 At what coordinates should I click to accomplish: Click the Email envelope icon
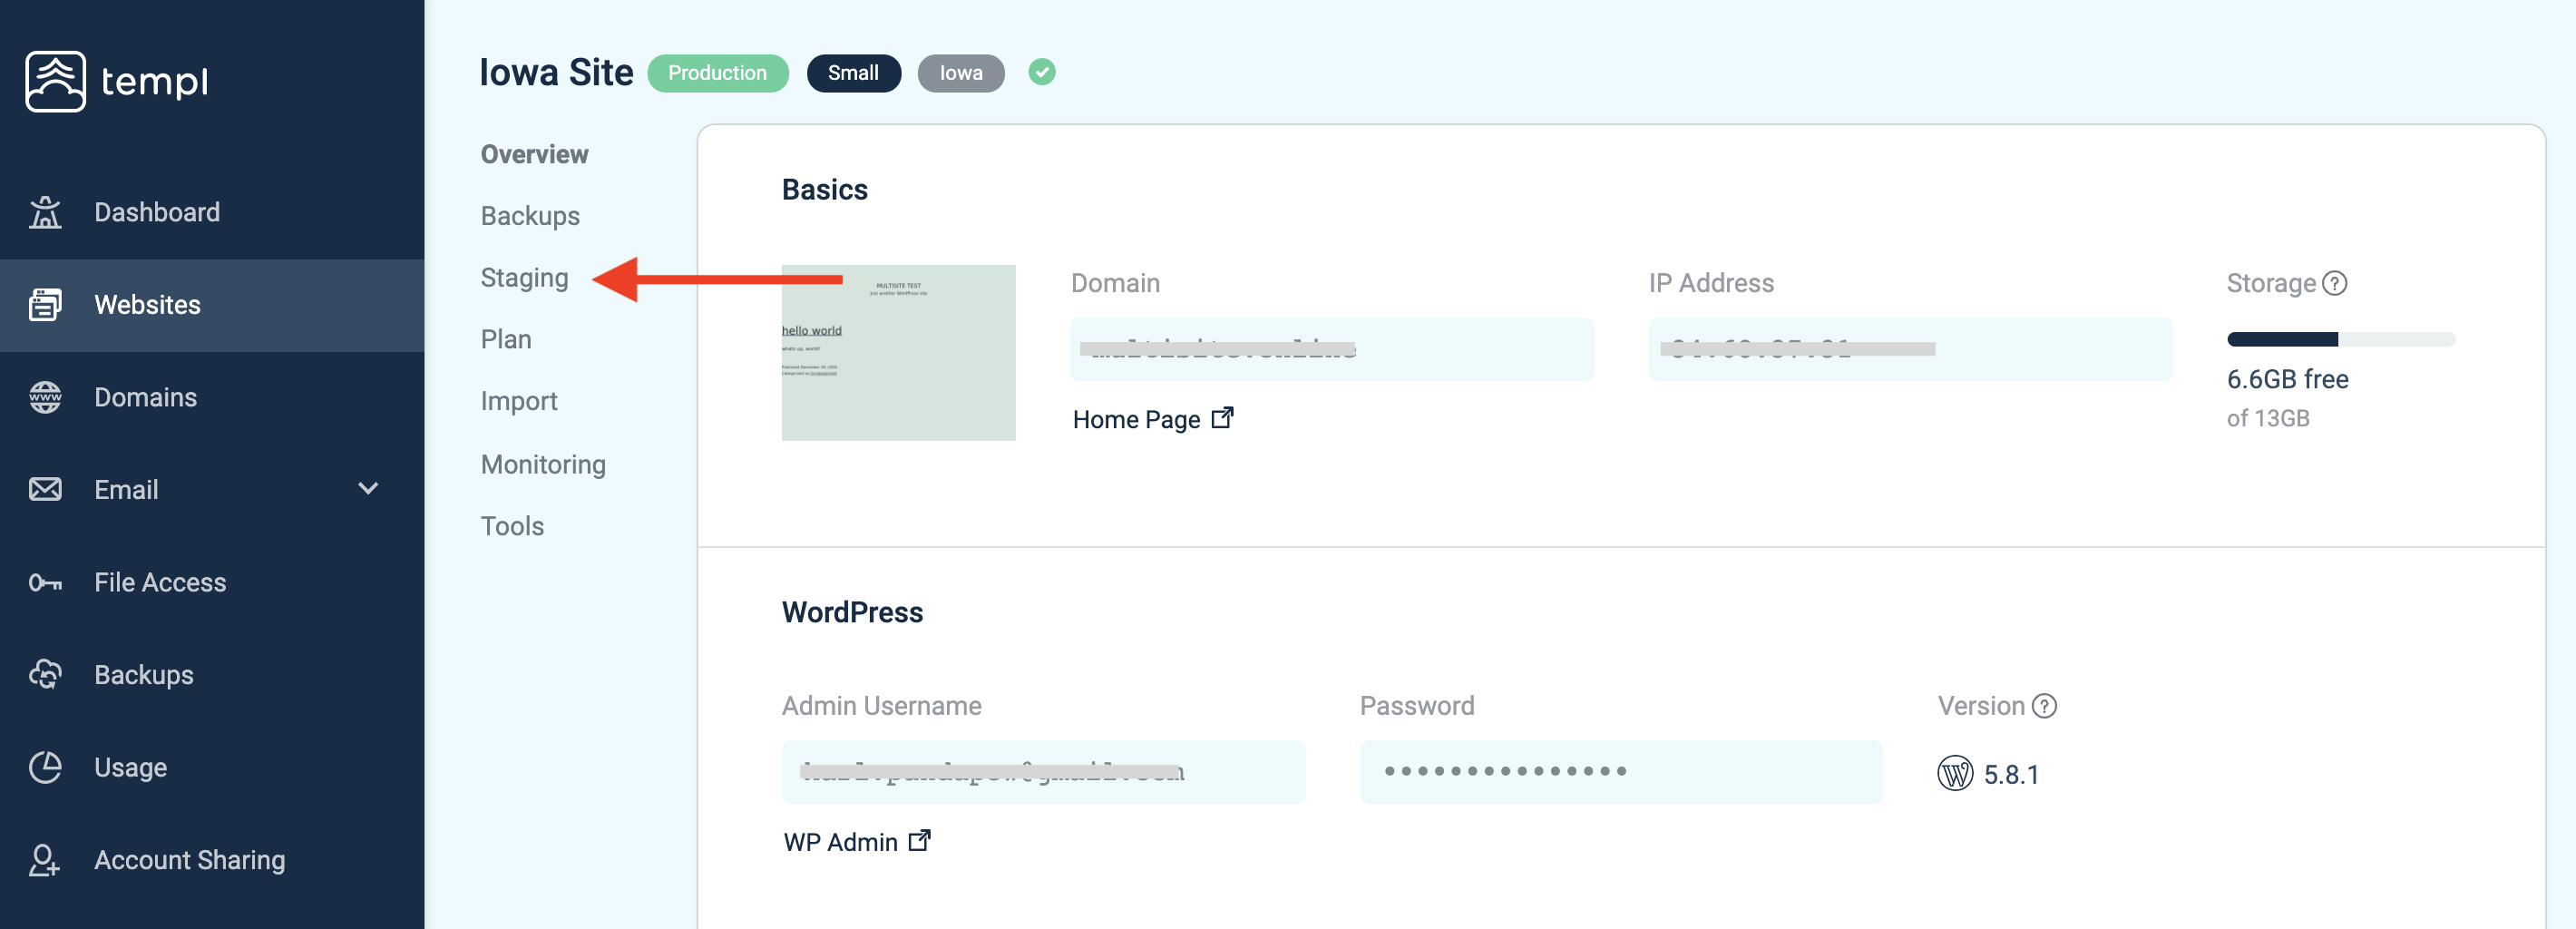(45, 489)
